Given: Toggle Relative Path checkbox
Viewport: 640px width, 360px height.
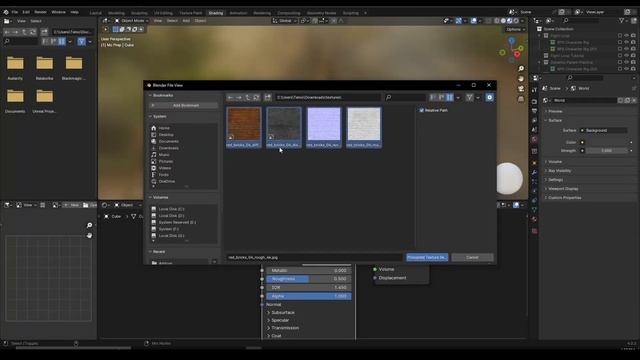Looking at the screenshot, I should click(422, 110).
